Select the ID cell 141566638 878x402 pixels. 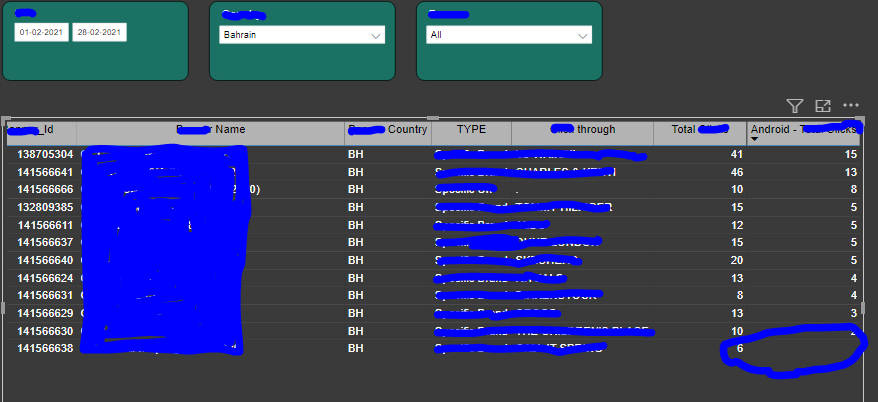45,348
